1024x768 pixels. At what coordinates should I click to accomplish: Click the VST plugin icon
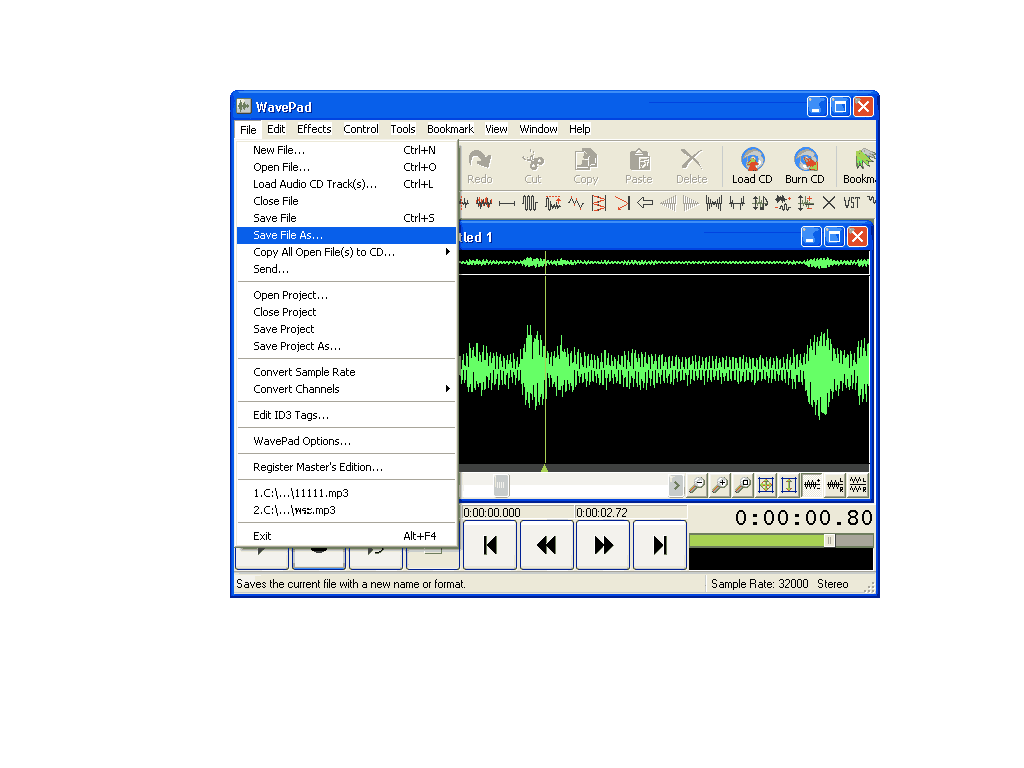pyautogui.click(x=852, y=203)
